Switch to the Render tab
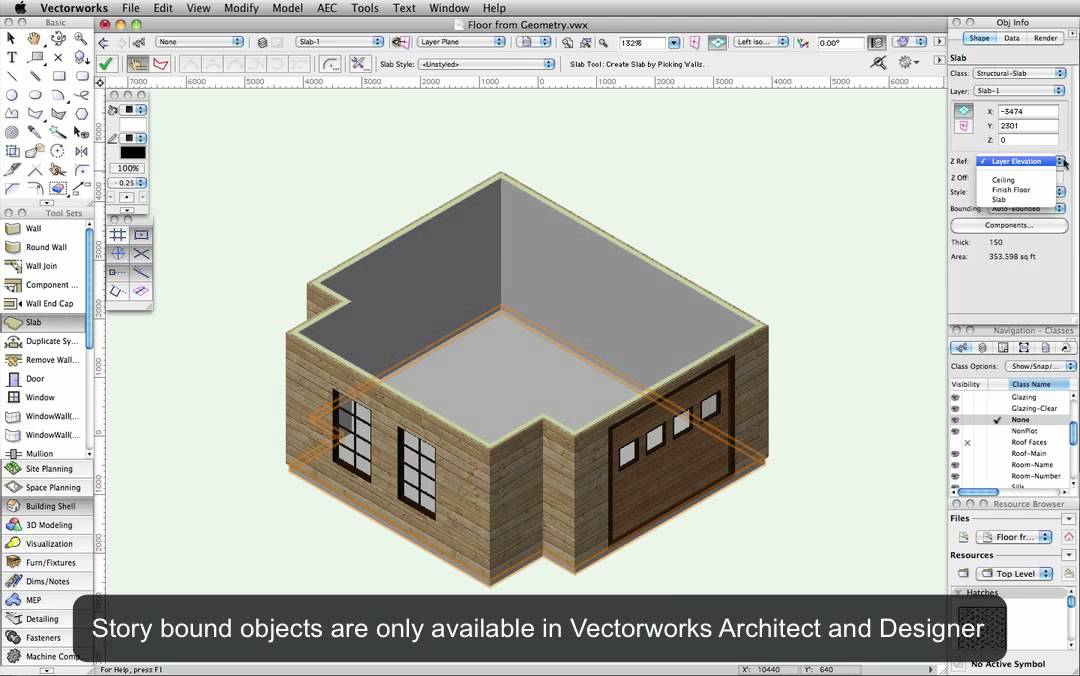Screen dimensions: 1080x676 tap(1045, 38)
